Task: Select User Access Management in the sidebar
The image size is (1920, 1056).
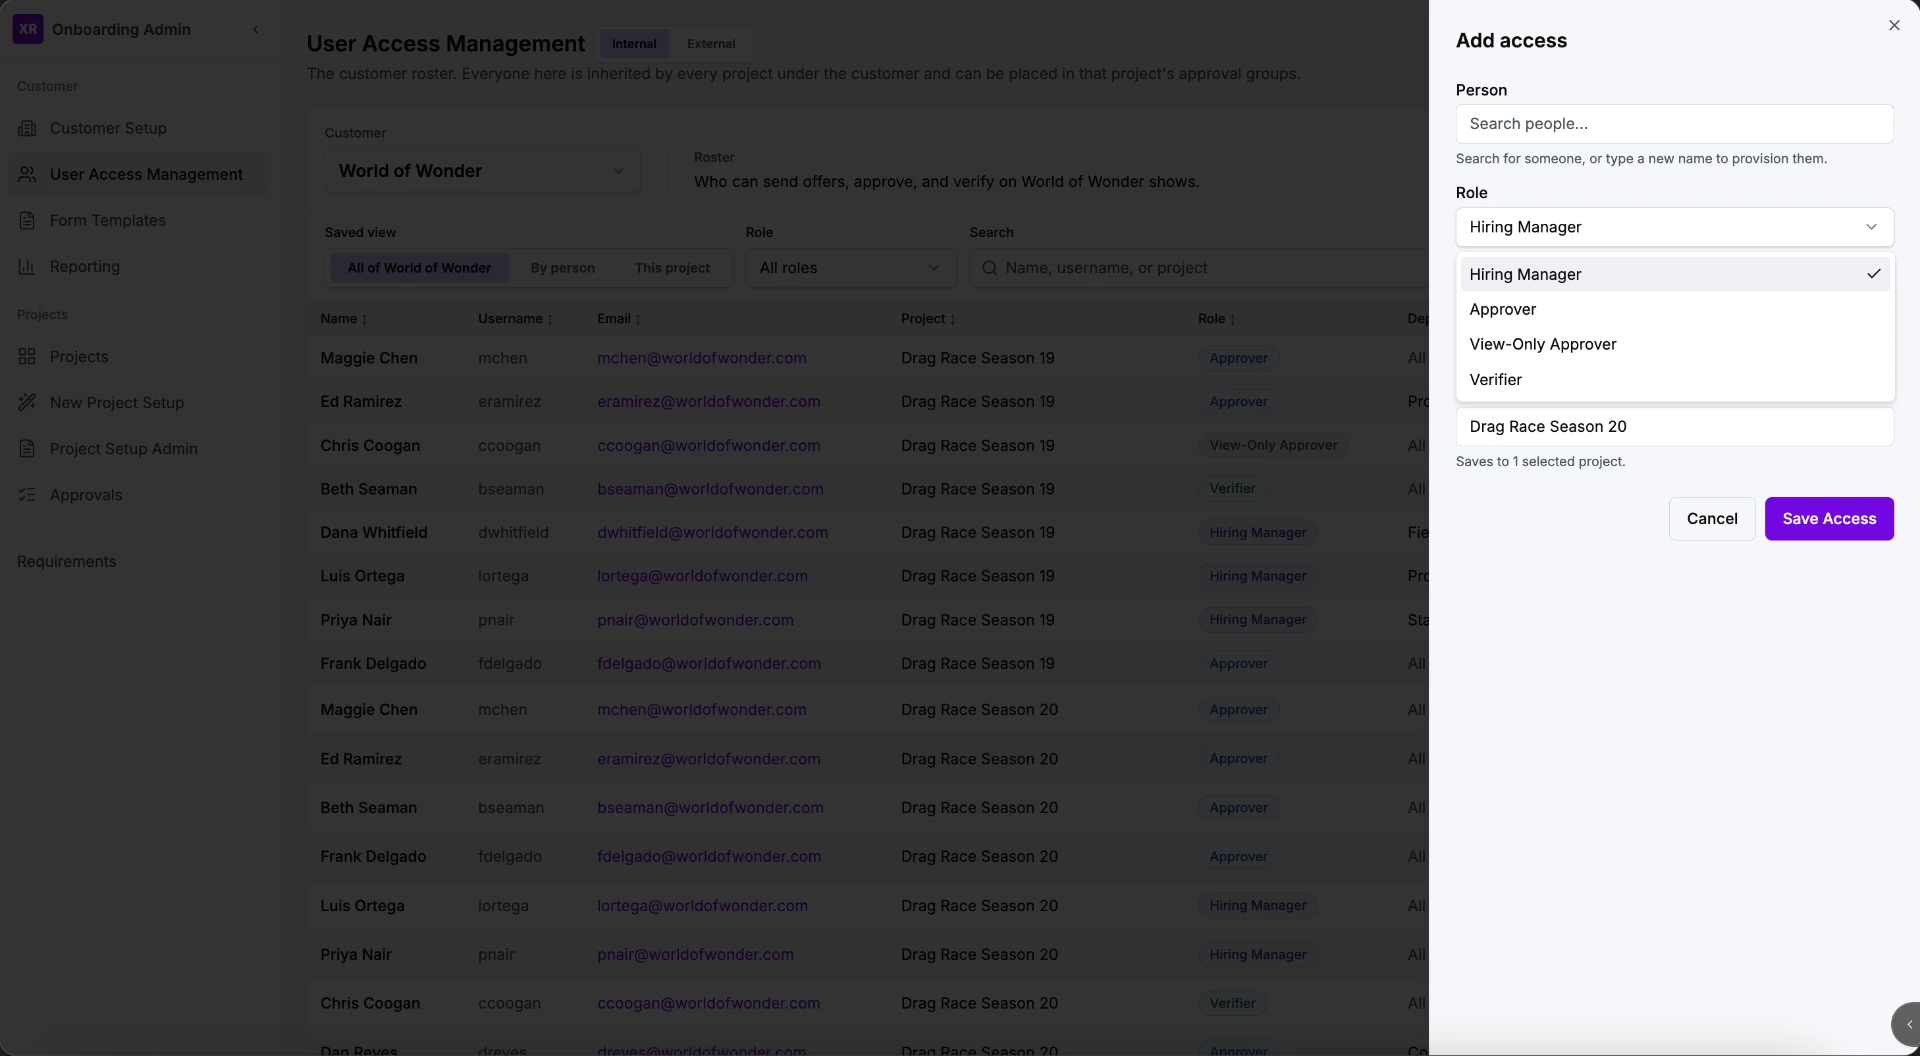Action: tap(138, 174)
